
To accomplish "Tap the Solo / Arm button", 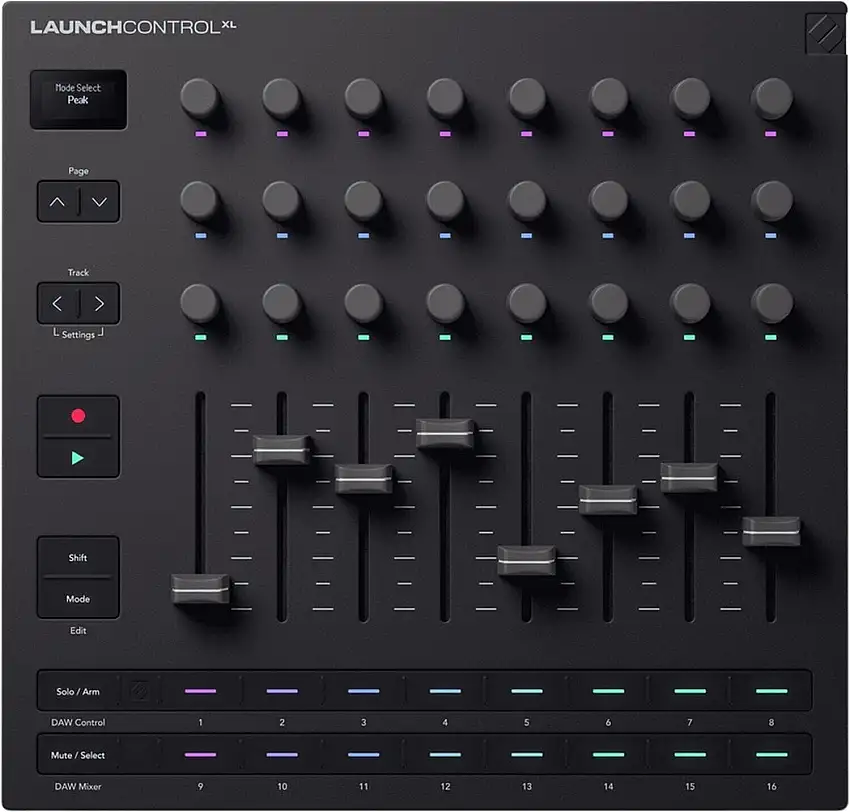I will click(78, 691).
